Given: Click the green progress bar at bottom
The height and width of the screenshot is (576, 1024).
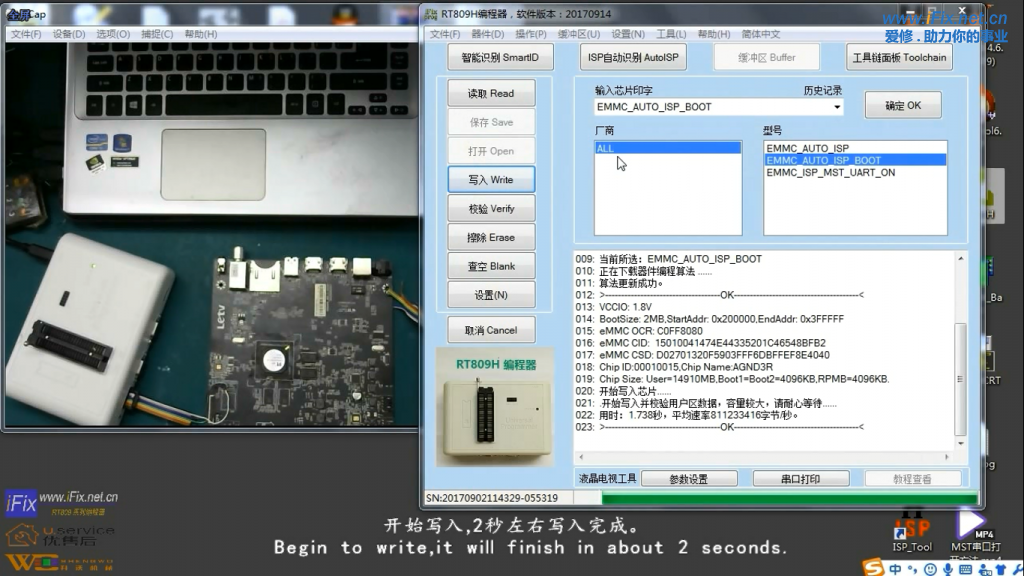Looking at the screenshot, I should point(774,498).
